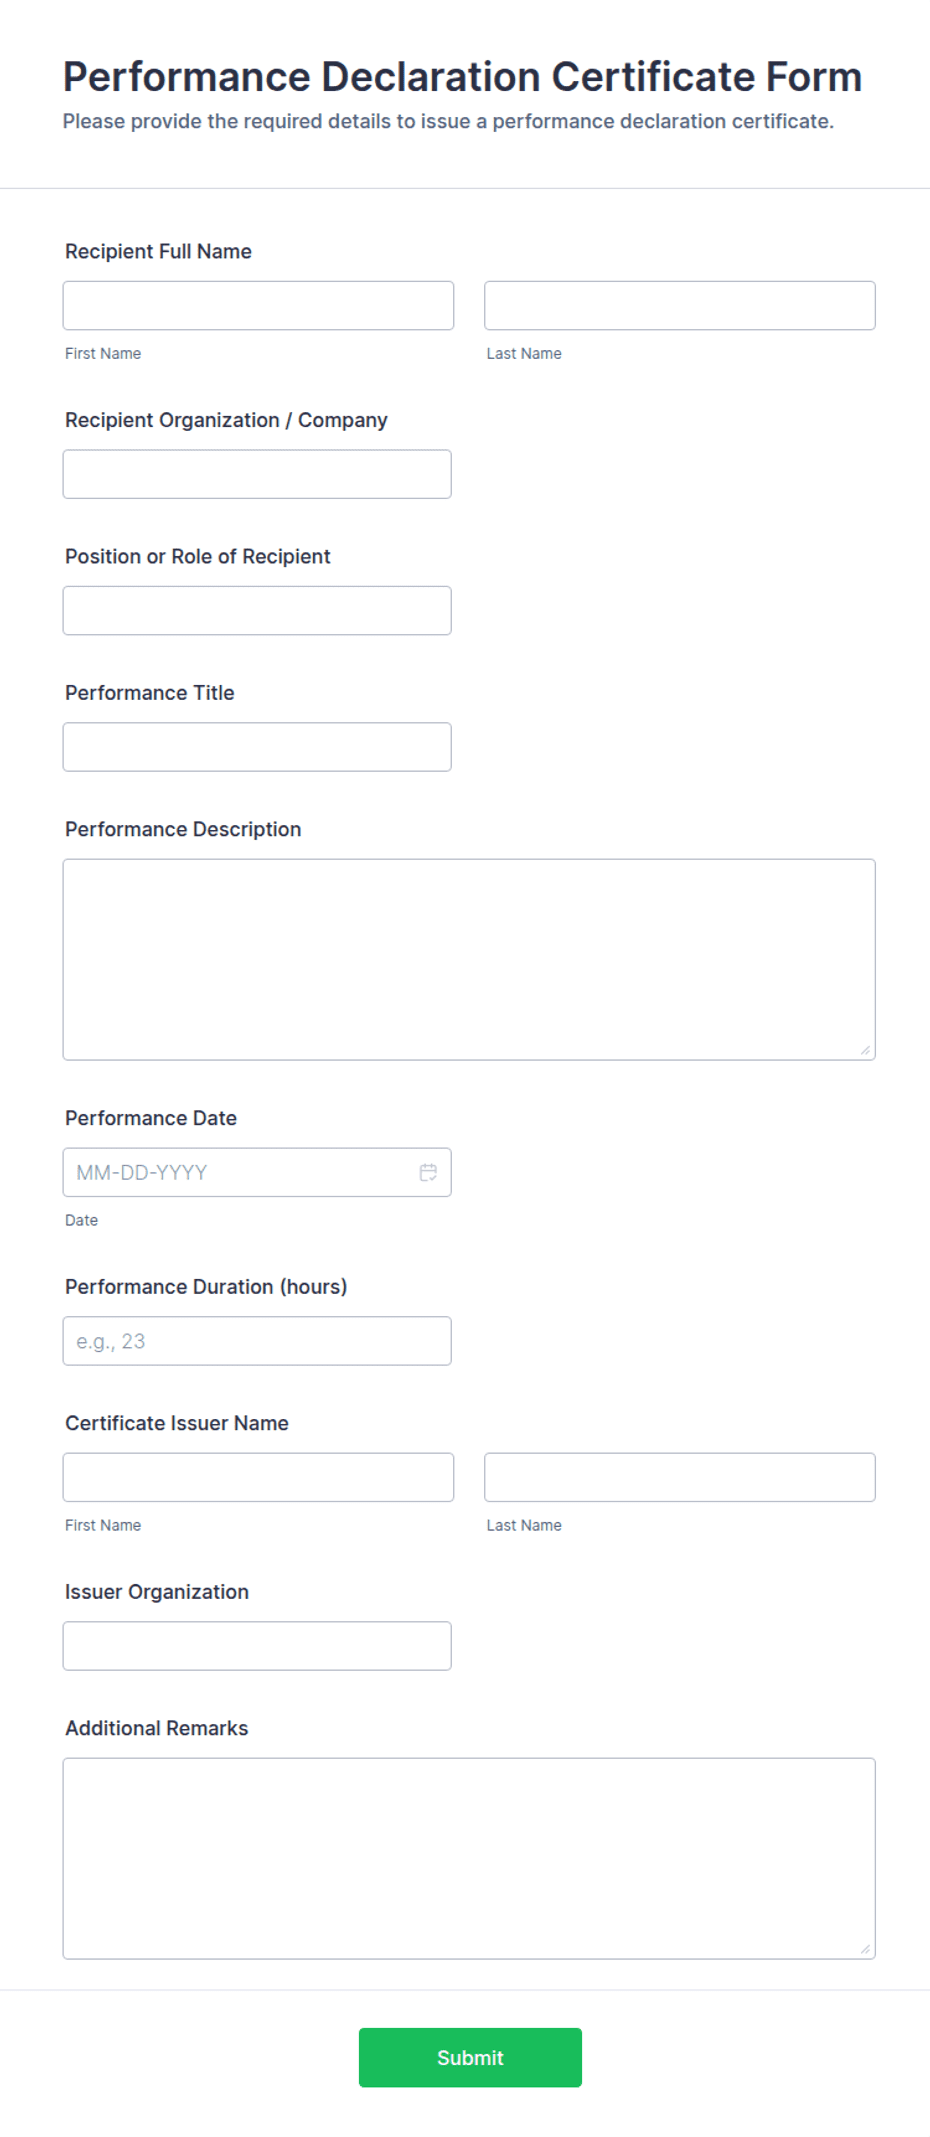
Task: Focus the Issuer Organization field
Action: point(257,1646)
